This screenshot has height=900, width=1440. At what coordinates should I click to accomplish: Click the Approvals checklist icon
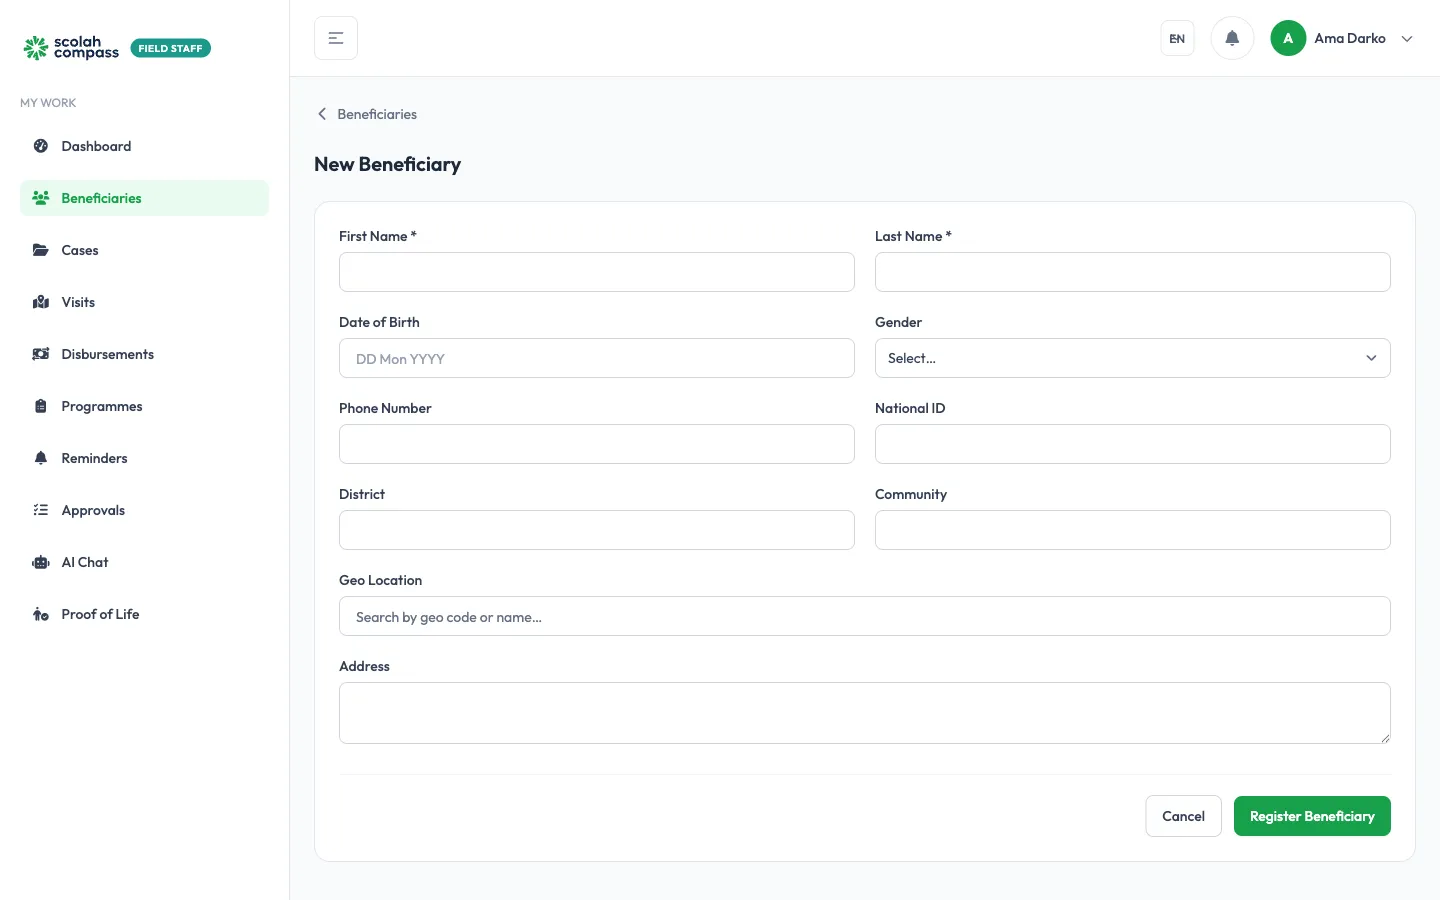pyautogui.click(x=41, y=510)
